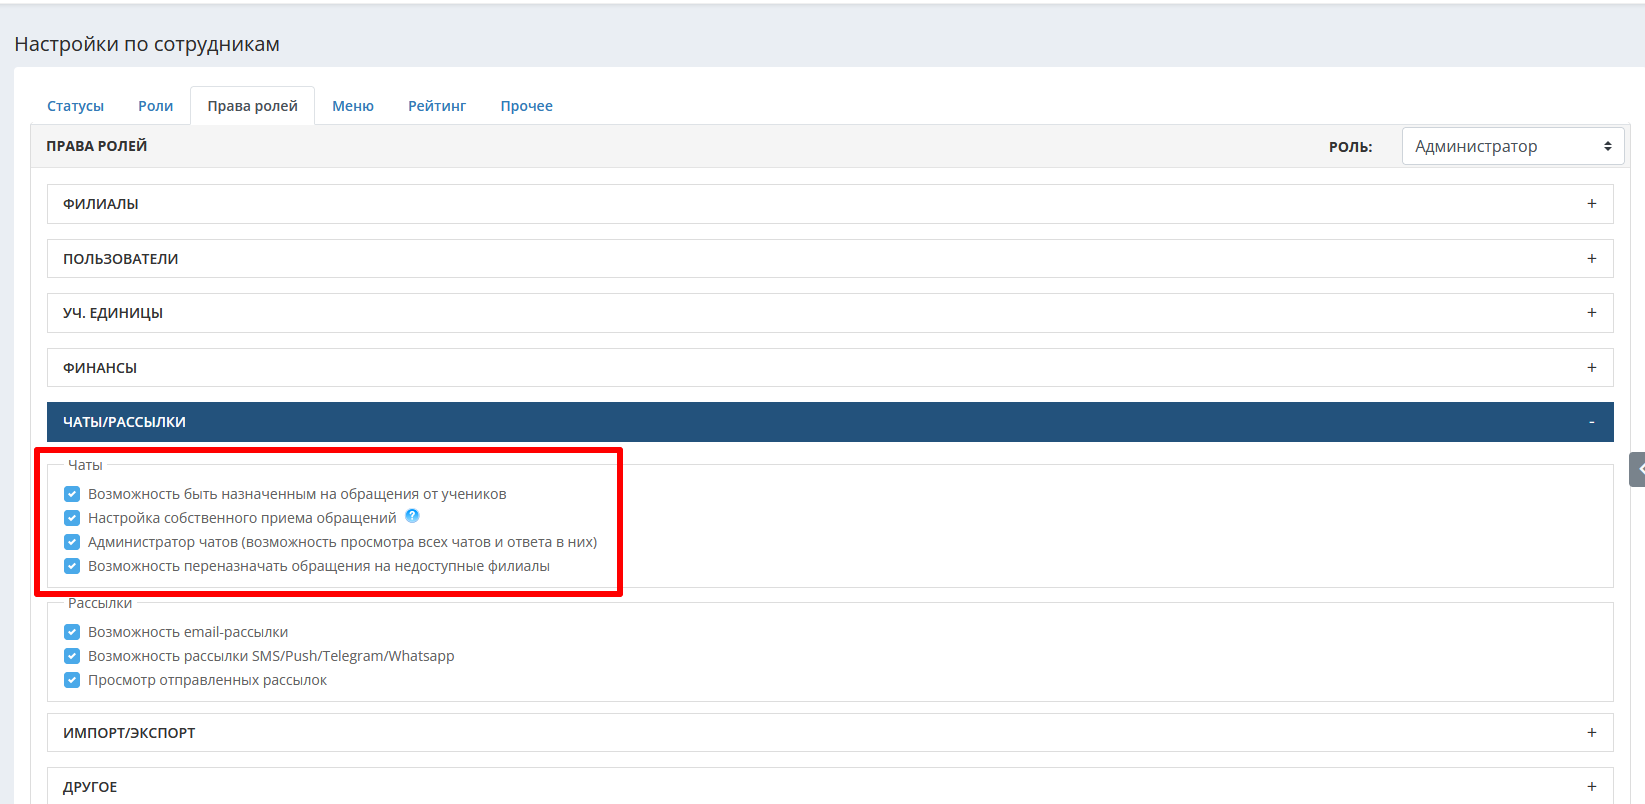Open the Рейтинг tab
This screenshot has width=1645, height=804.
(437, 106)
